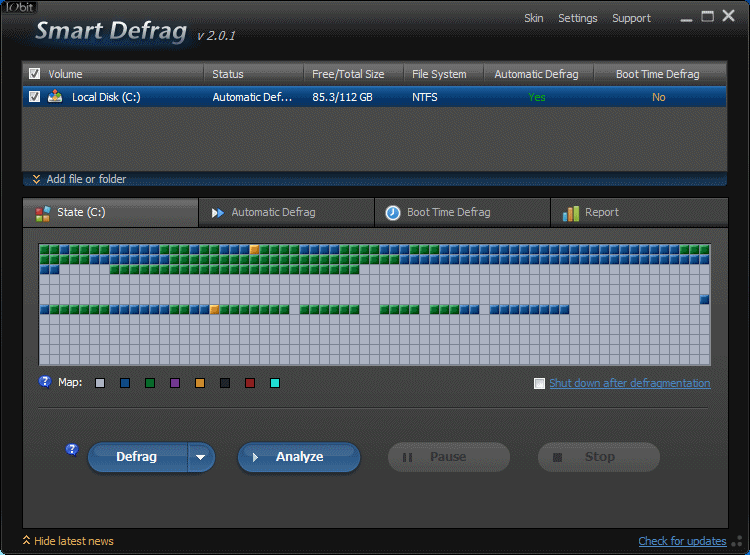Minimize the Smart Defrag window
The image size is (750, 555).
click(x=686, y=19)
